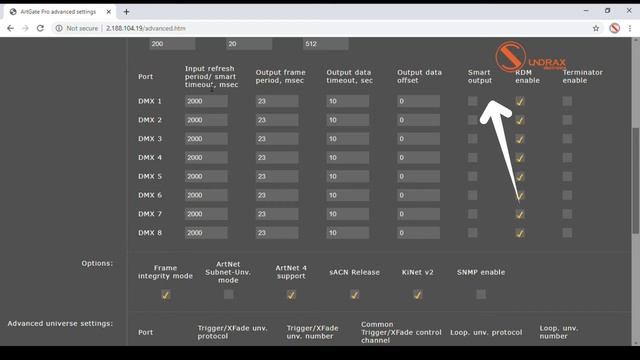Close the ArtGate Pro advanced settings tab

(x=109, y=12)
